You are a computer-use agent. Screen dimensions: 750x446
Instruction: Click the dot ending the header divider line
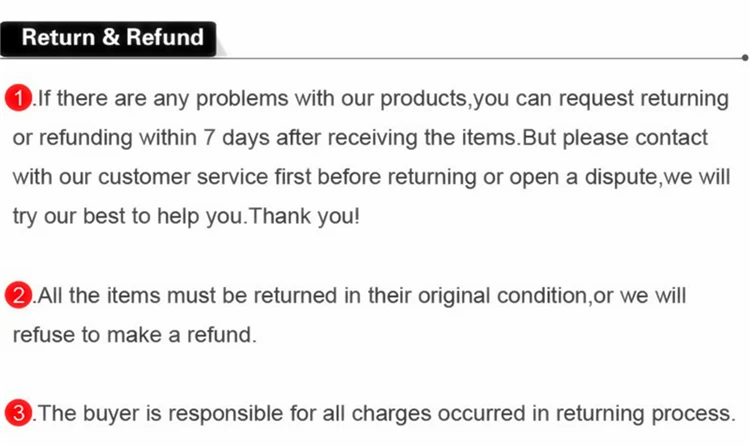pos(745,58)
